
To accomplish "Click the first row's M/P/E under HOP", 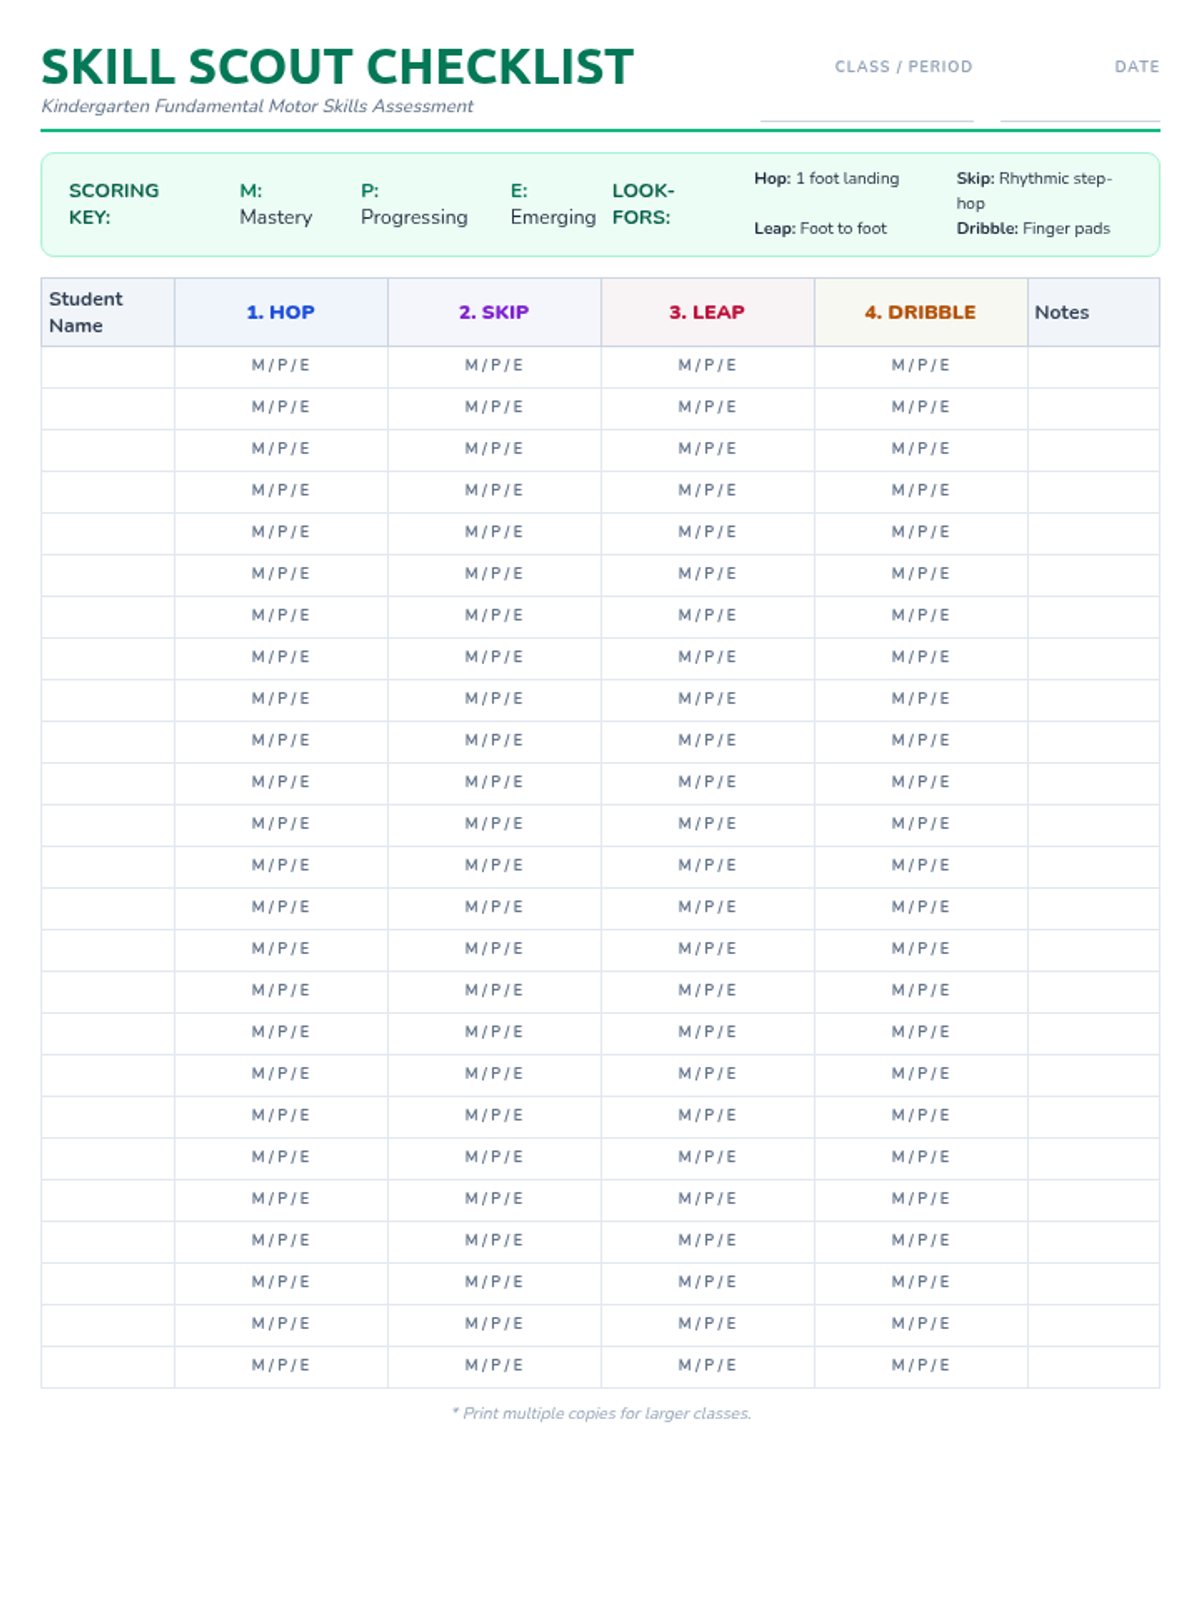I will 281,366.
